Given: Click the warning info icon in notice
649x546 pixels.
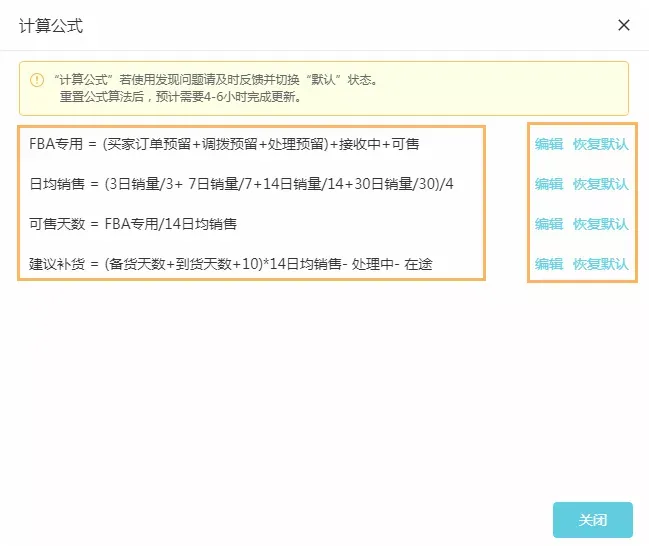Looking at the screenshot, I should [x=37, y=79].
